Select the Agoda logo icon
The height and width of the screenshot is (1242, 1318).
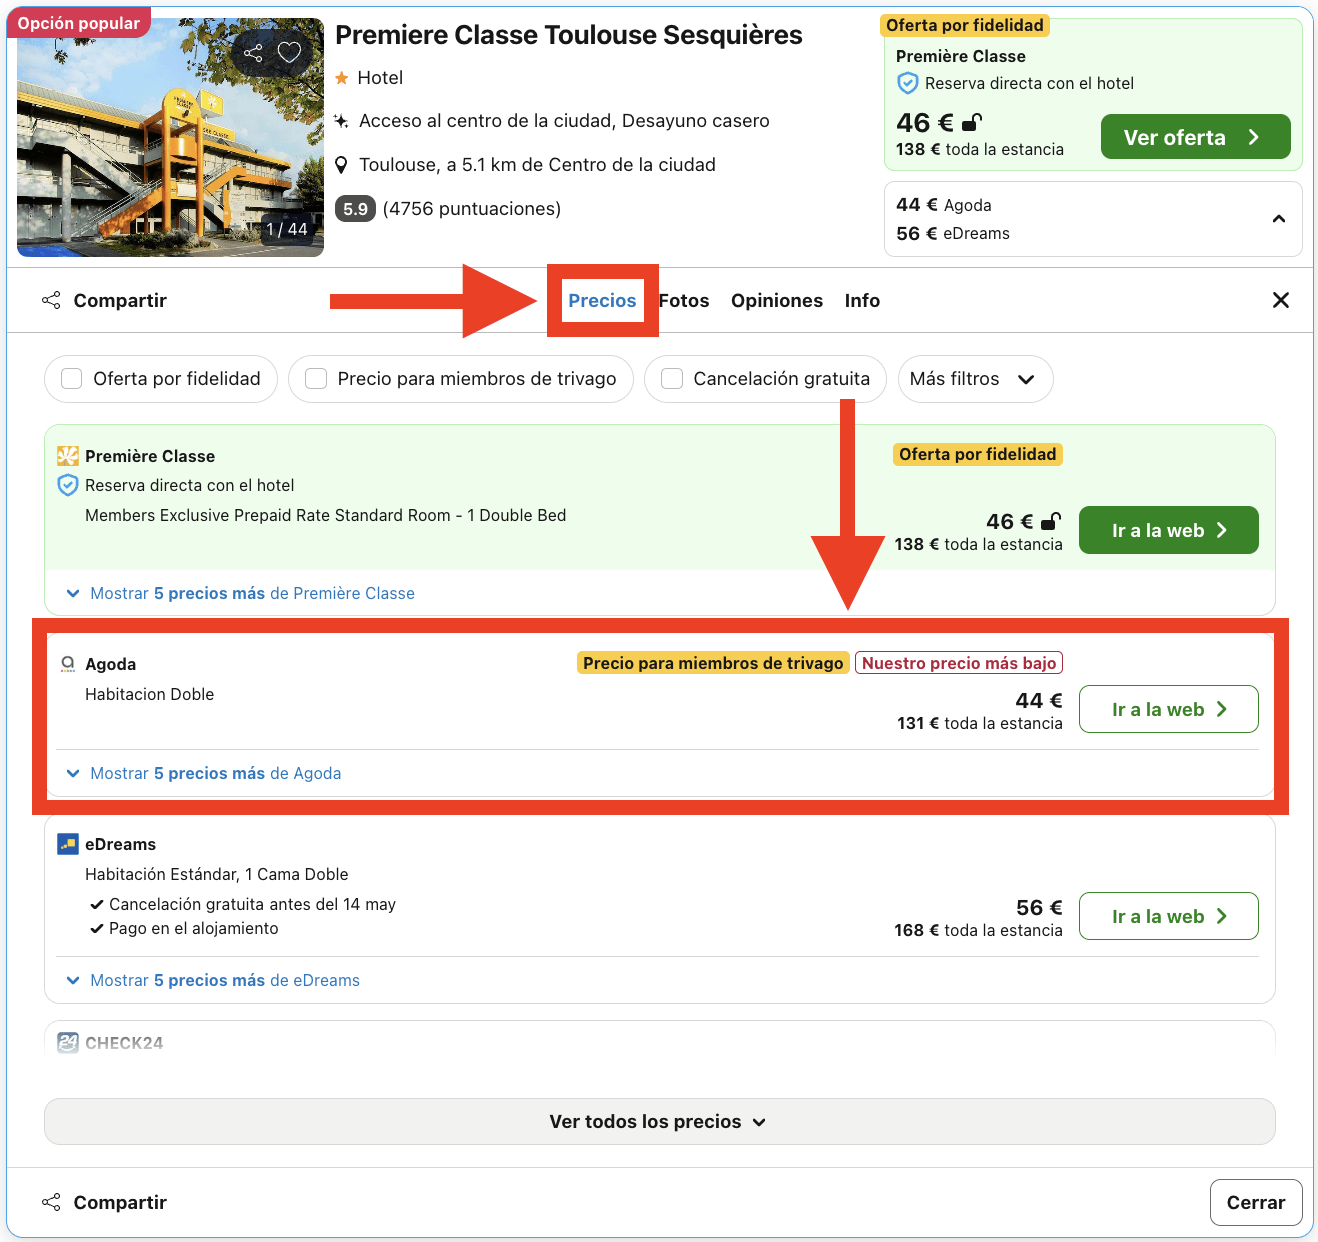point(68,663)
